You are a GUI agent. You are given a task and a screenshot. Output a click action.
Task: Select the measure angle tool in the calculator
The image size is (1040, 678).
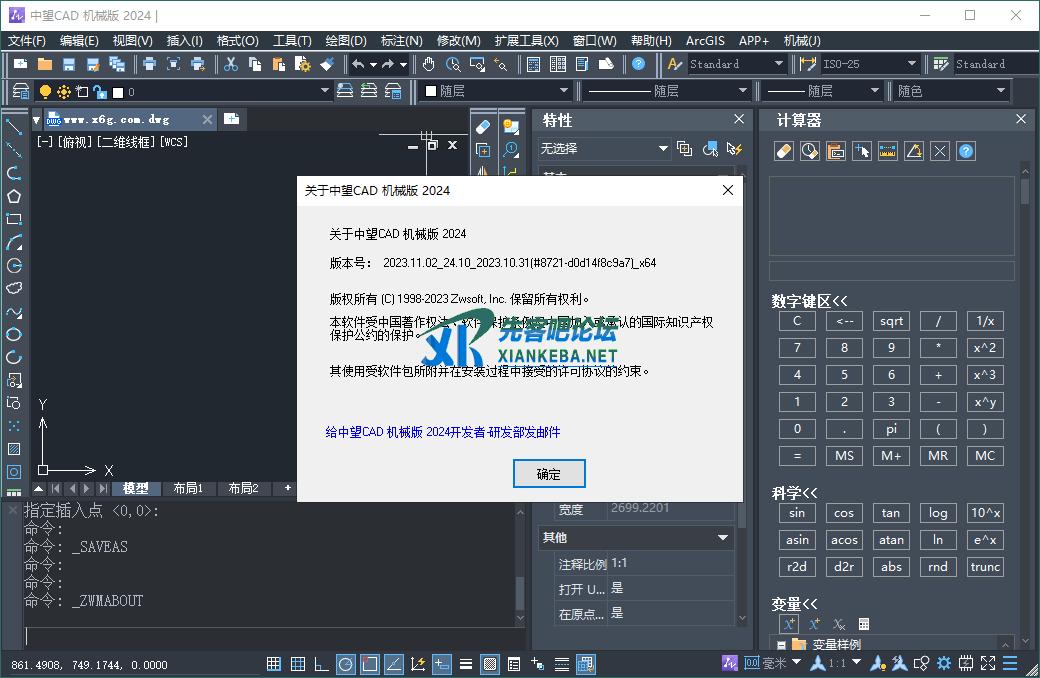[x=913, y=150]
